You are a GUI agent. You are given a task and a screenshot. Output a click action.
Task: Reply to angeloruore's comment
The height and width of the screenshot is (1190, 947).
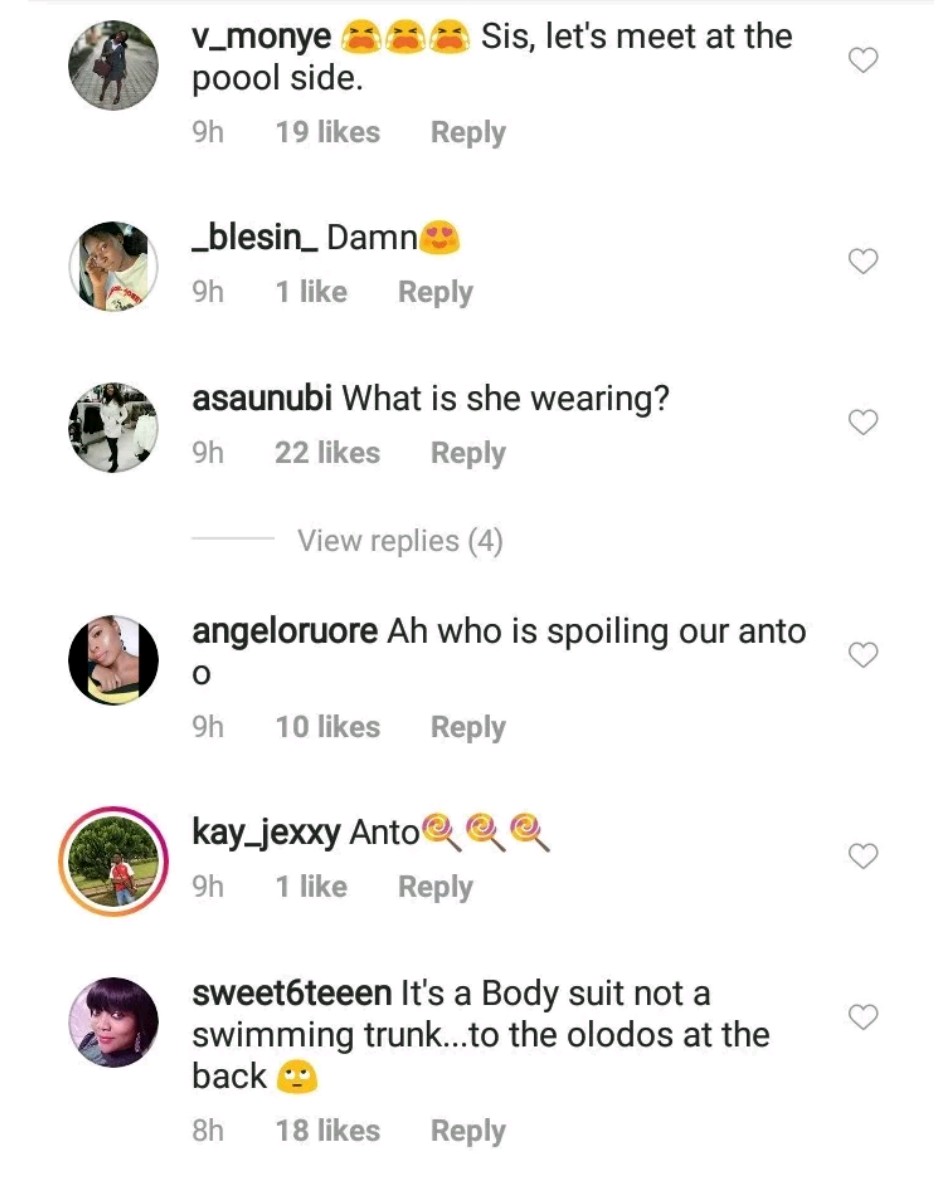(x=467, y=727)
